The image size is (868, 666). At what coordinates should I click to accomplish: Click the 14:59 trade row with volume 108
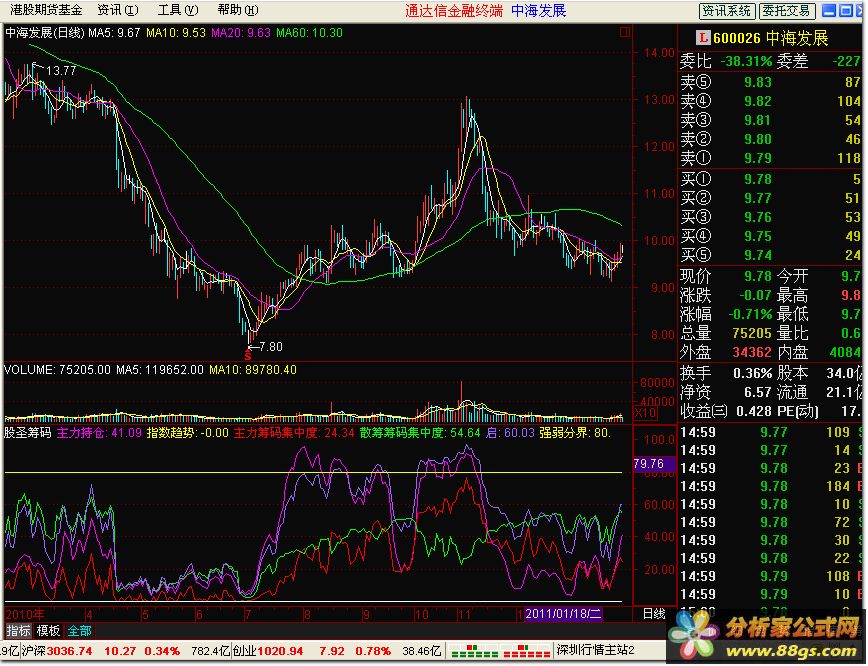pos(771,576)
